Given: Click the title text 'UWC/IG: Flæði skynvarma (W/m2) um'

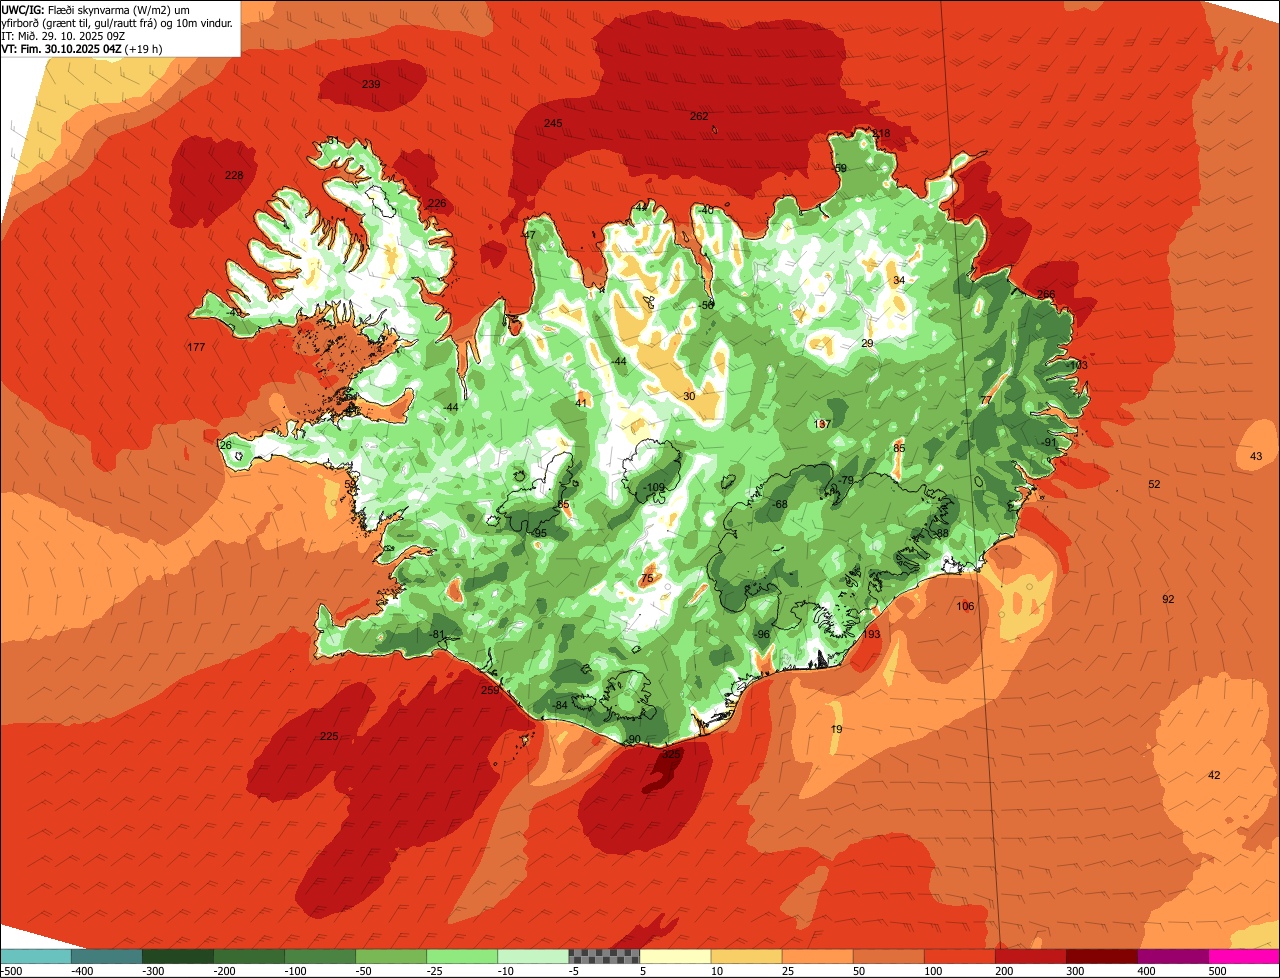Looking at the screenshot, I should tap(96, 9).
